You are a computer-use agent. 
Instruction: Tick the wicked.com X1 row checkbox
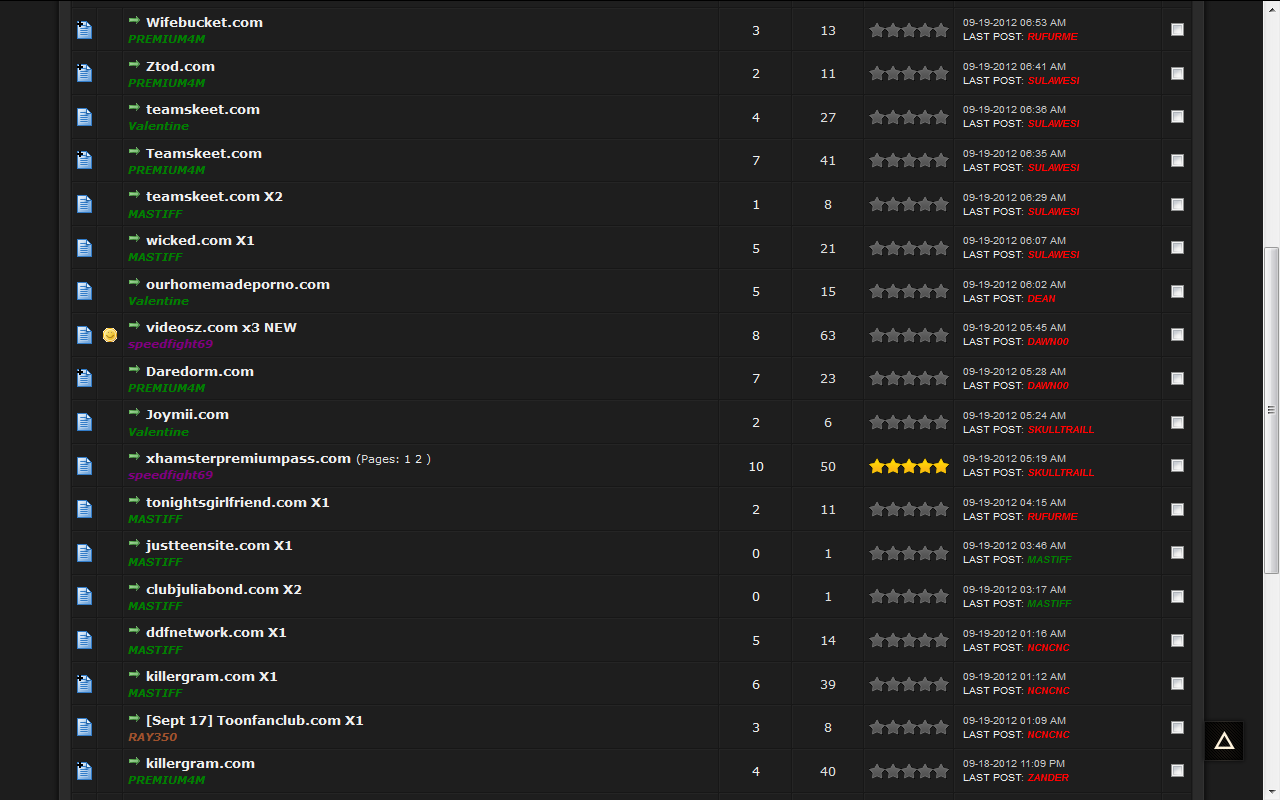click(1177, 248)
